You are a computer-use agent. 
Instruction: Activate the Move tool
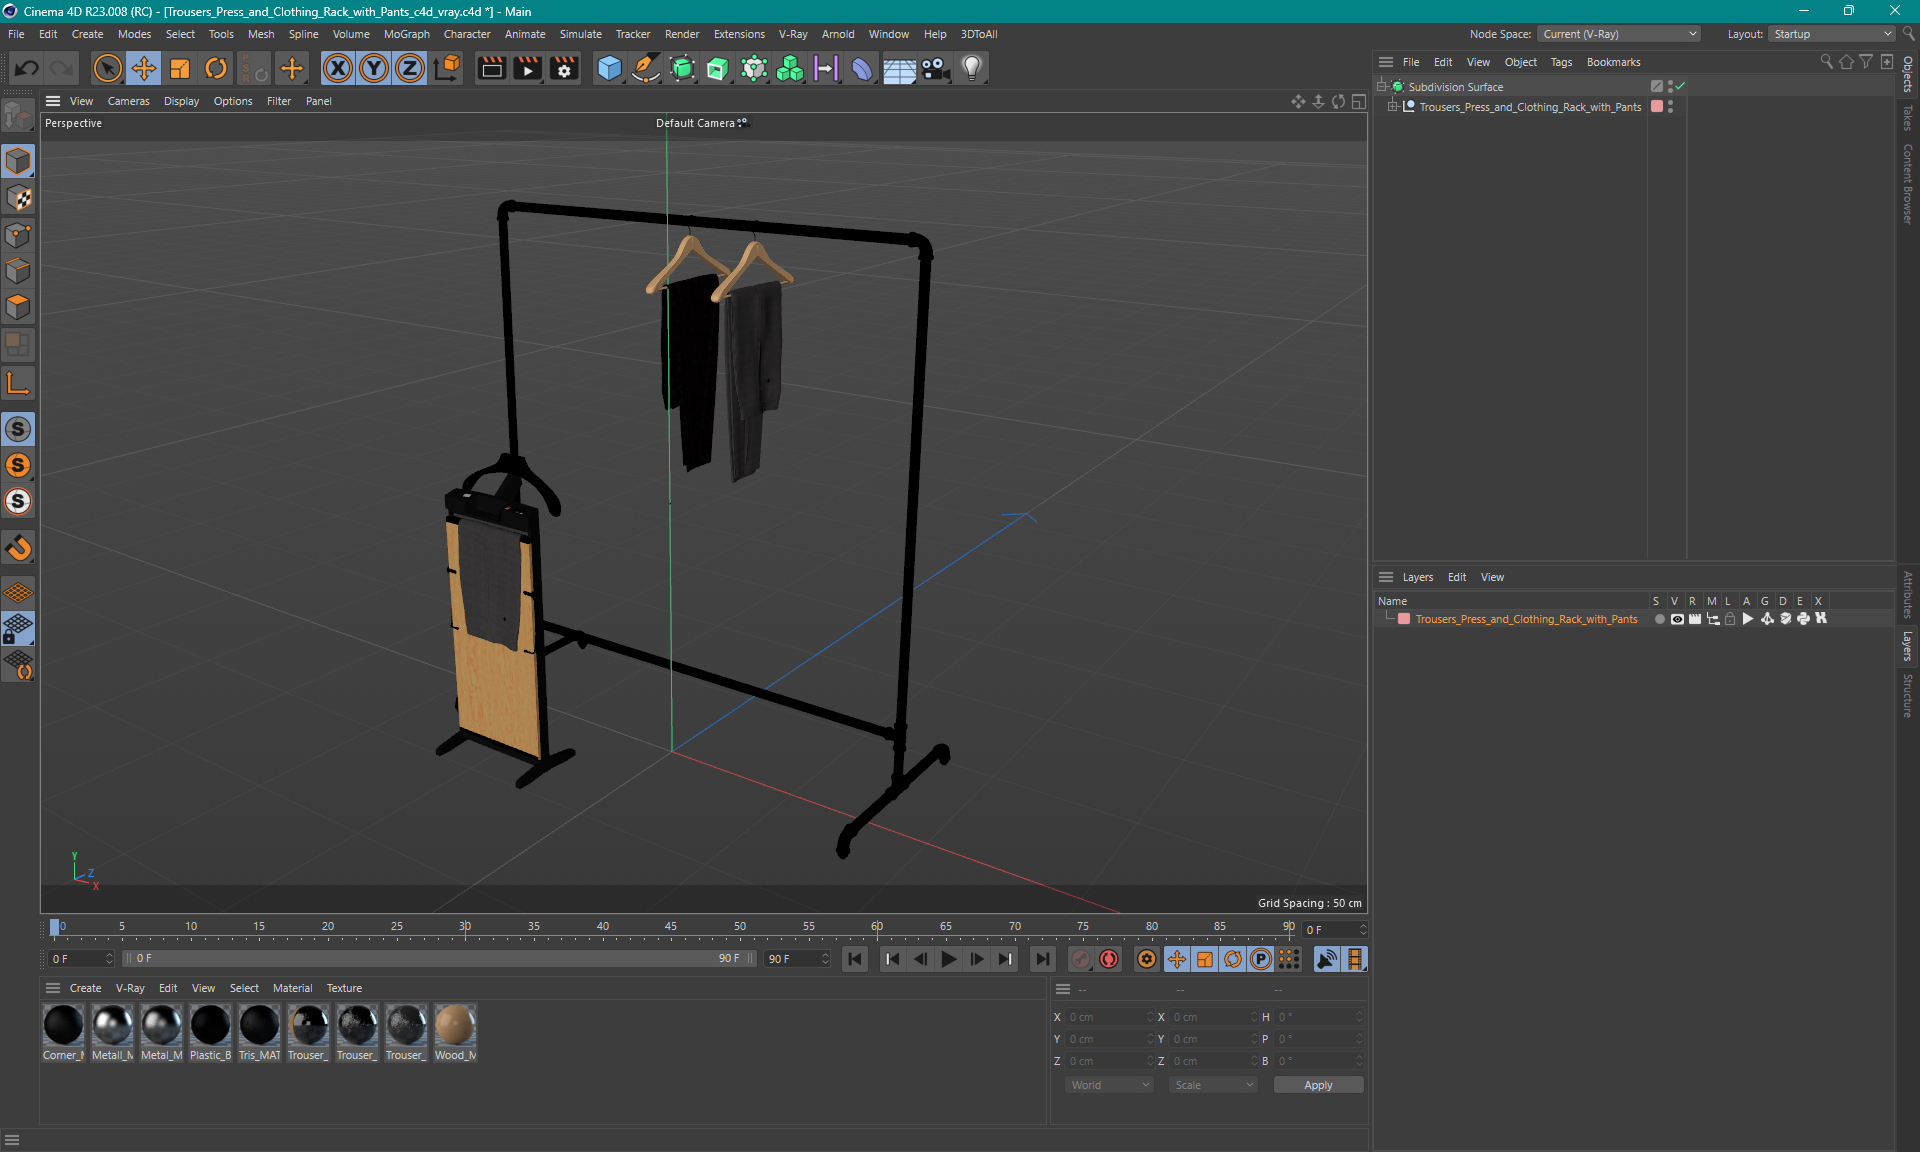tap(144, 68)
